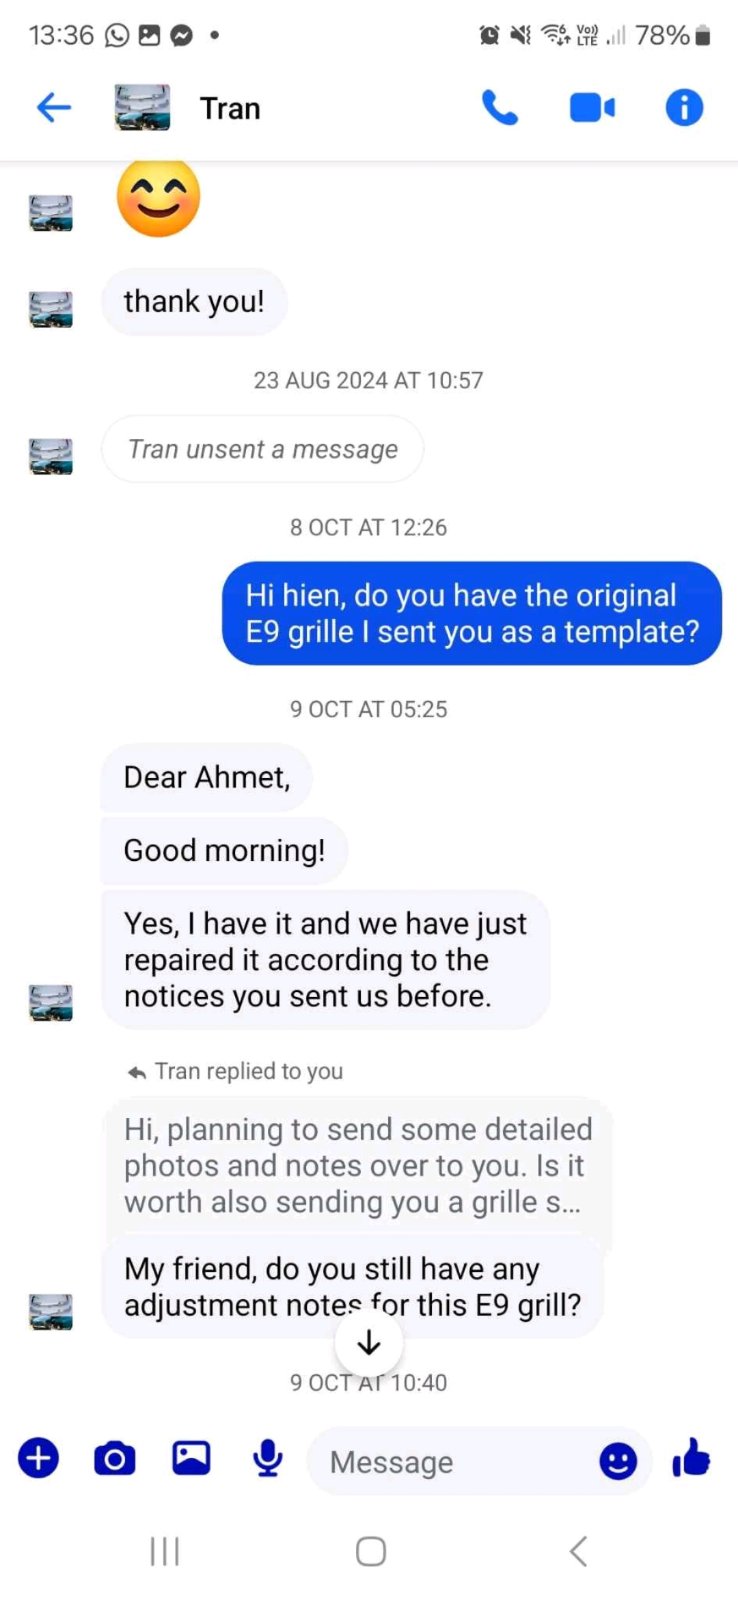Image resolution: width=738 pixels, height=1600 pixels.
Task: Select the sent message about original E9 grille
Action: (x=472, y=613)
